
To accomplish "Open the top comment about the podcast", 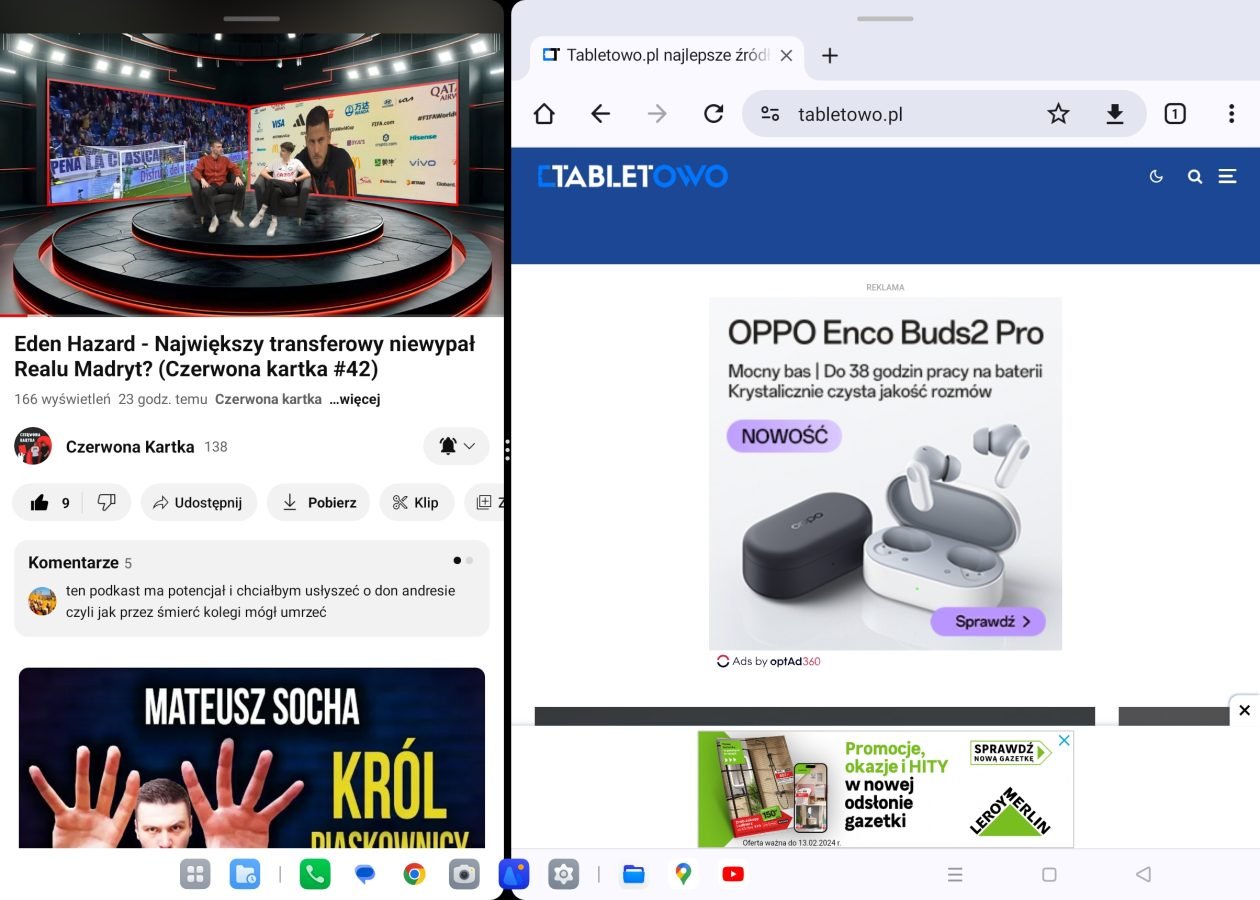I will point(261,601).
